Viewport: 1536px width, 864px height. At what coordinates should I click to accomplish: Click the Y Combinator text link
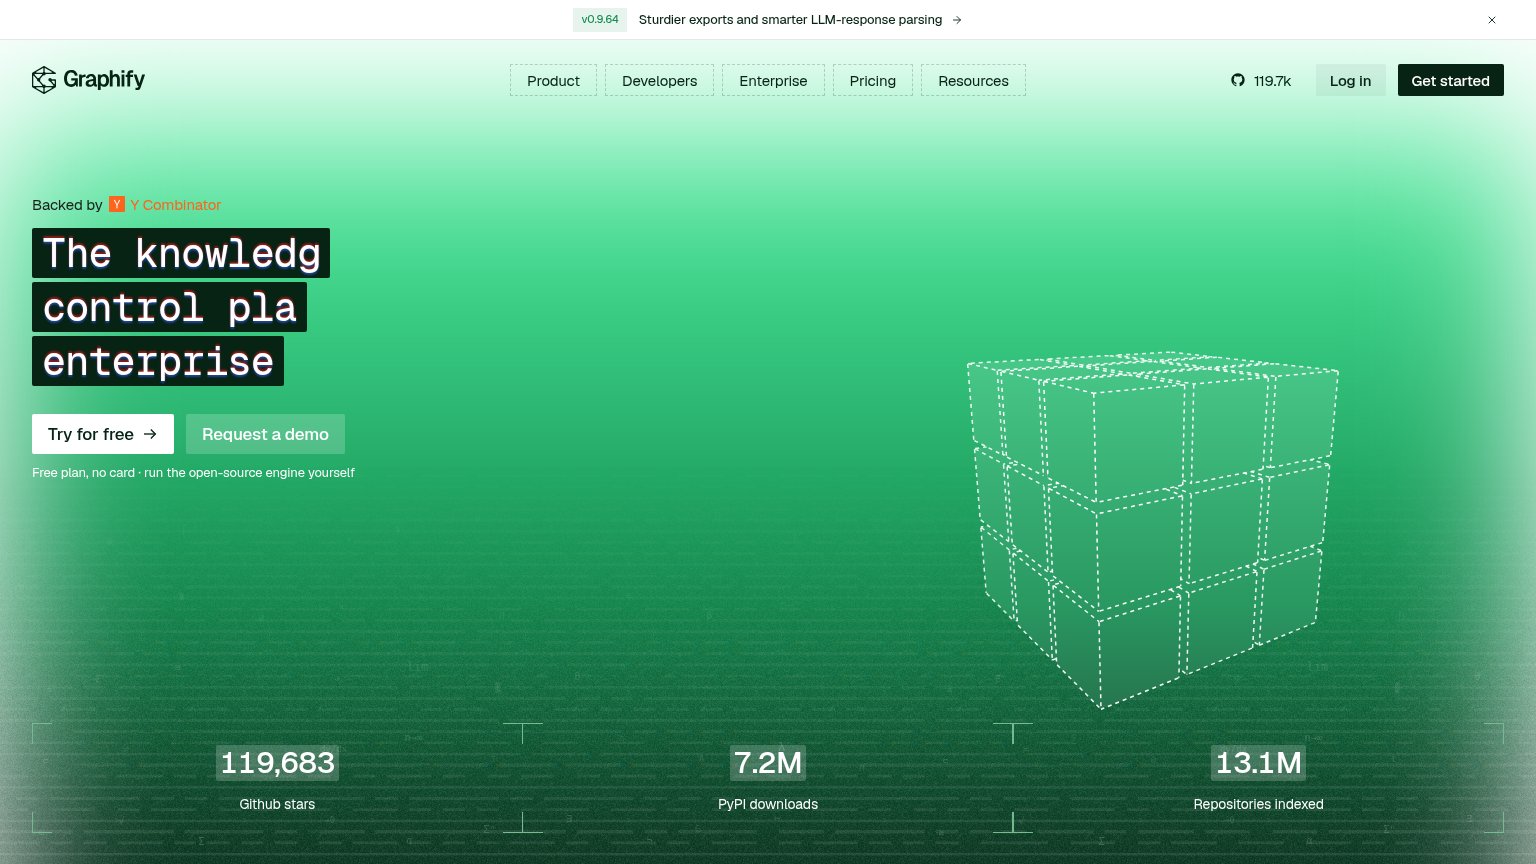pyautogui.click(x=176, y=205)
